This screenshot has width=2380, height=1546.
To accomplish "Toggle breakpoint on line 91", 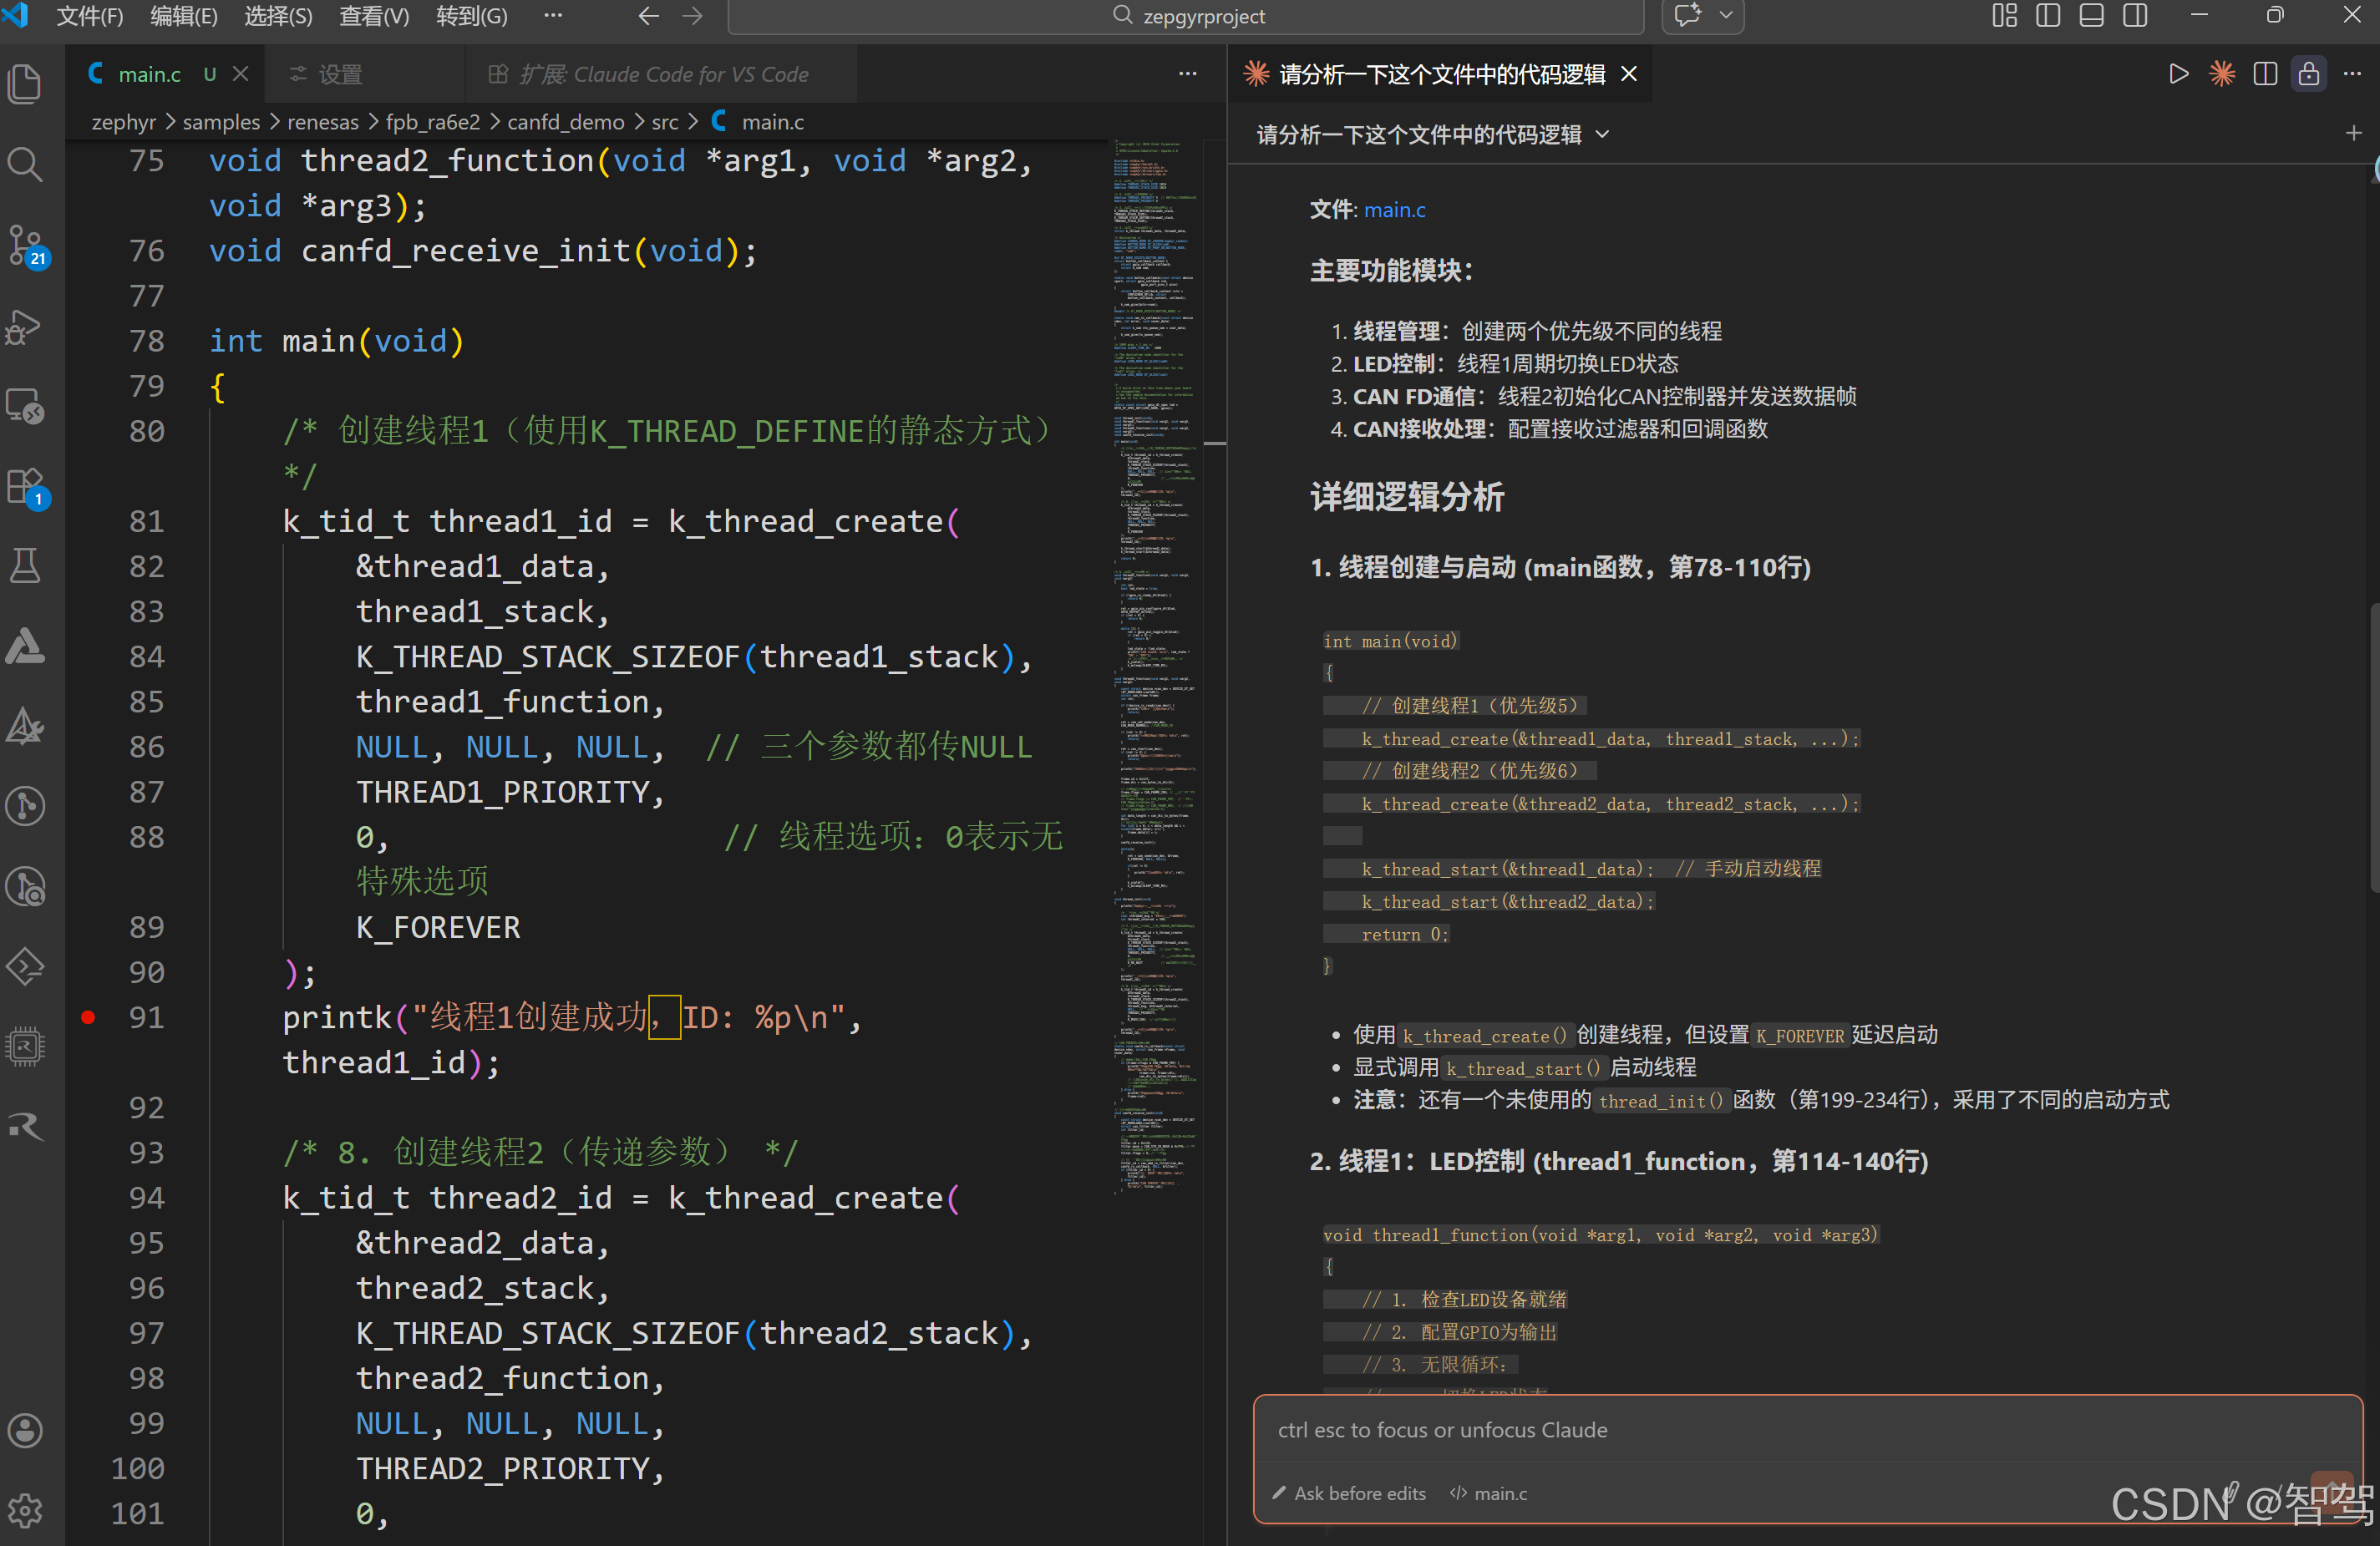I will click(x=88, y=1018).
